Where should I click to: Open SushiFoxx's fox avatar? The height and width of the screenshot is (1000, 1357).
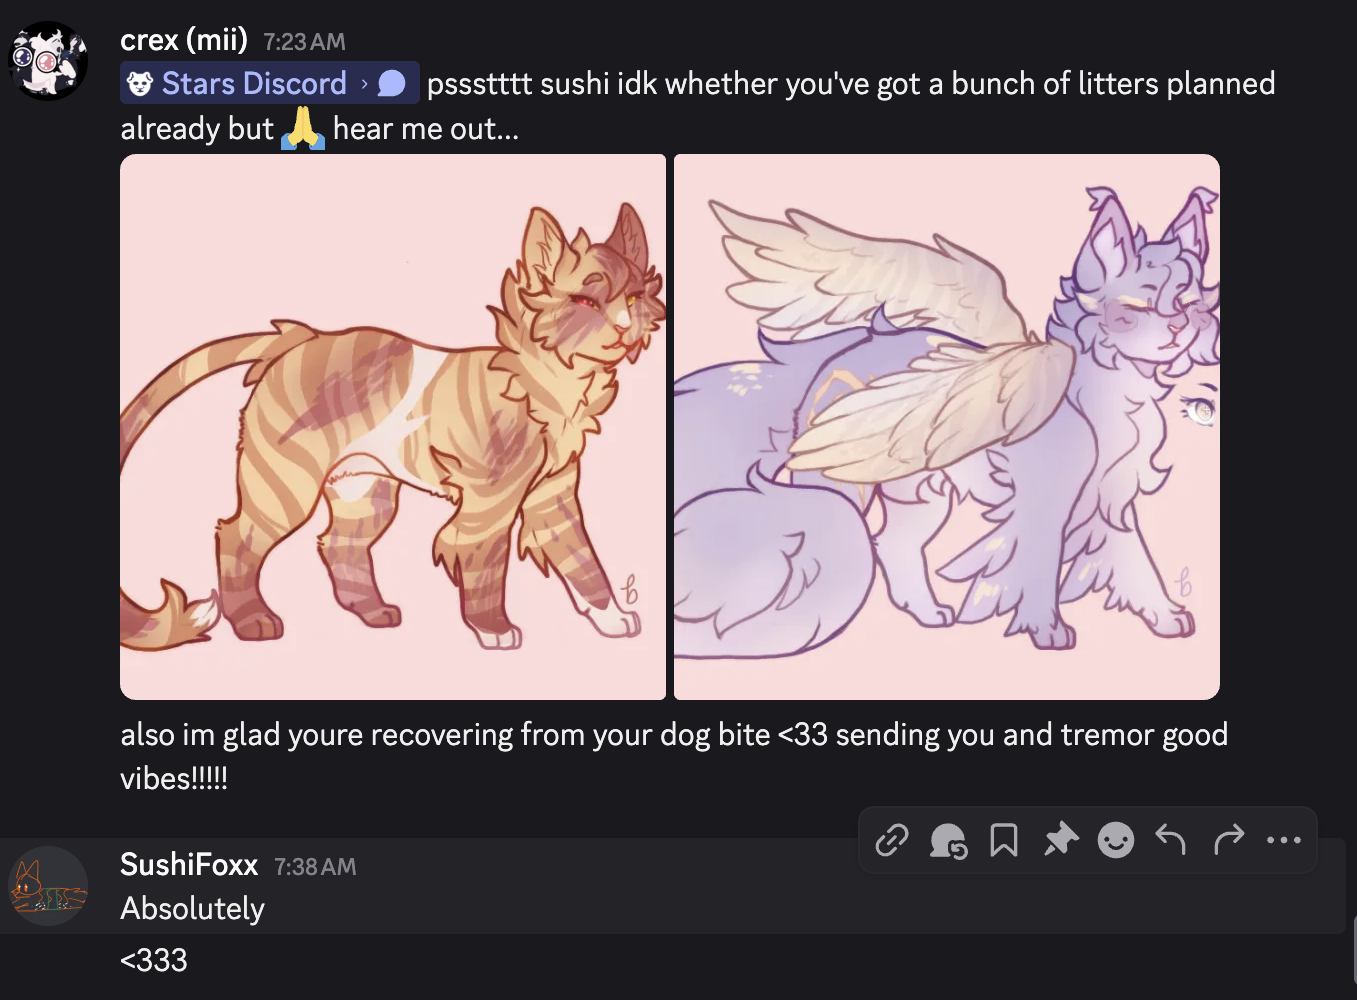pyautogui.click(x=48, y=885)
